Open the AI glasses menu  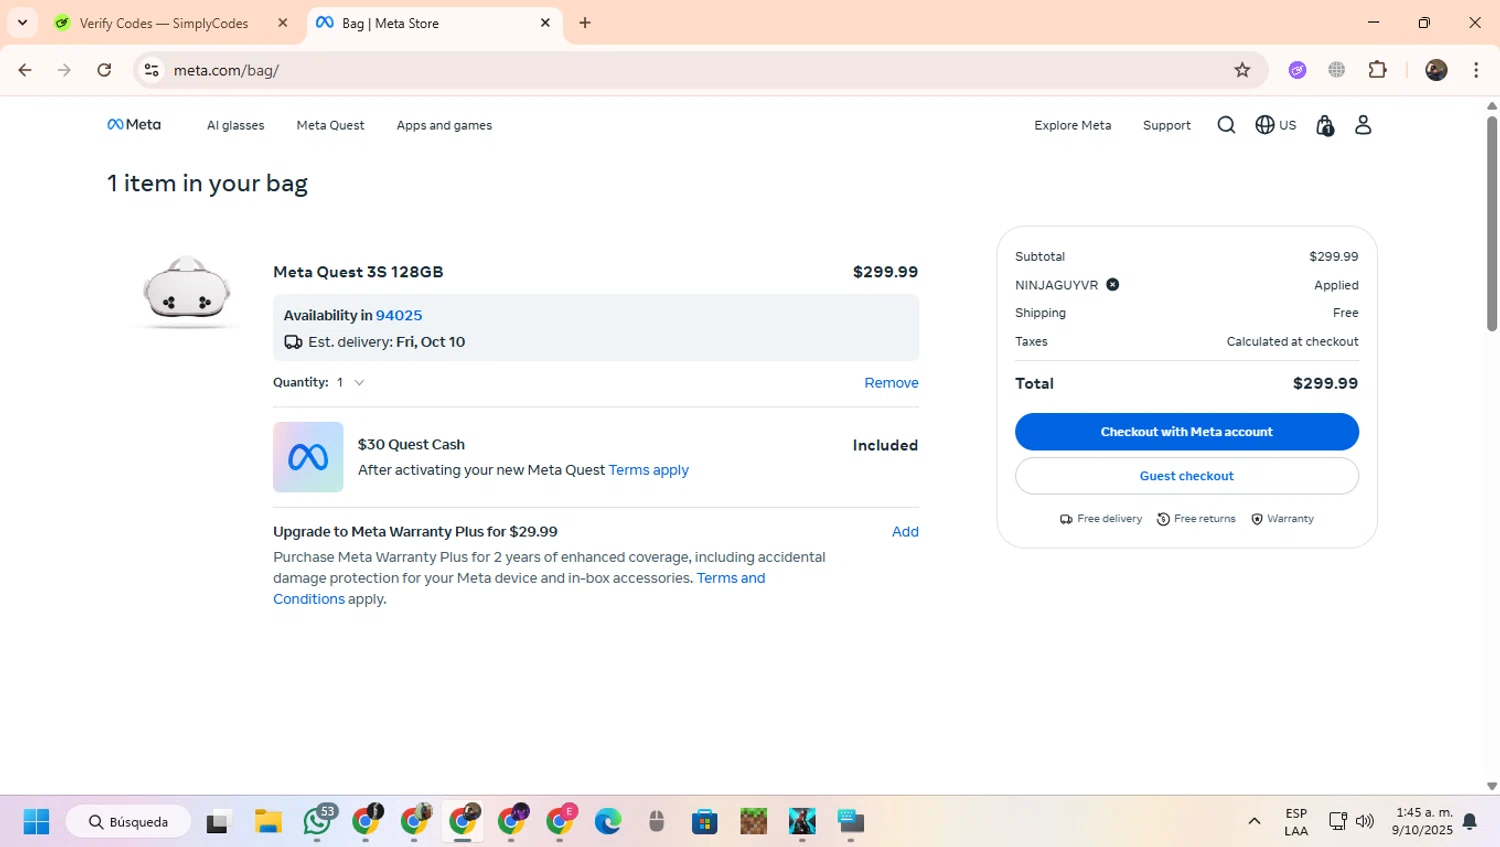(236, 125)
